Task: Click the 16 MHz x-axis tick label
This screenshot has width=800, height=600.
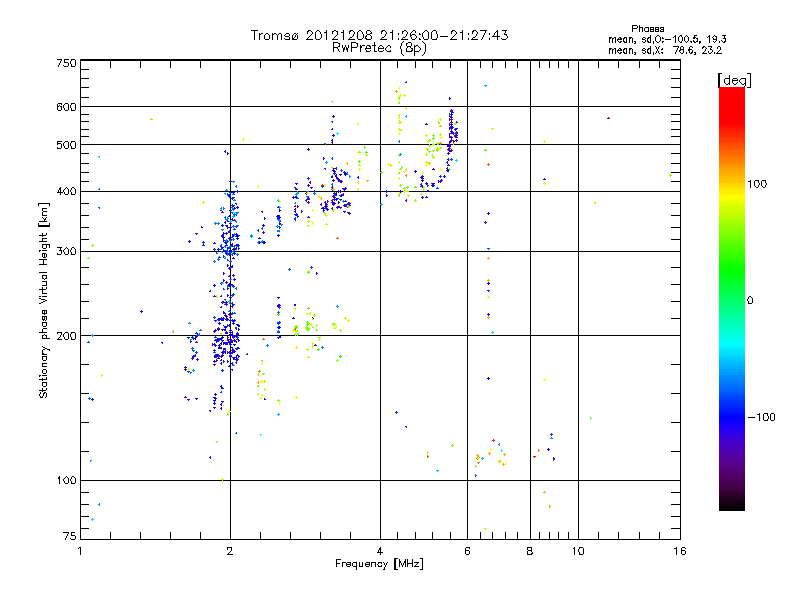Action: [680, 551]
